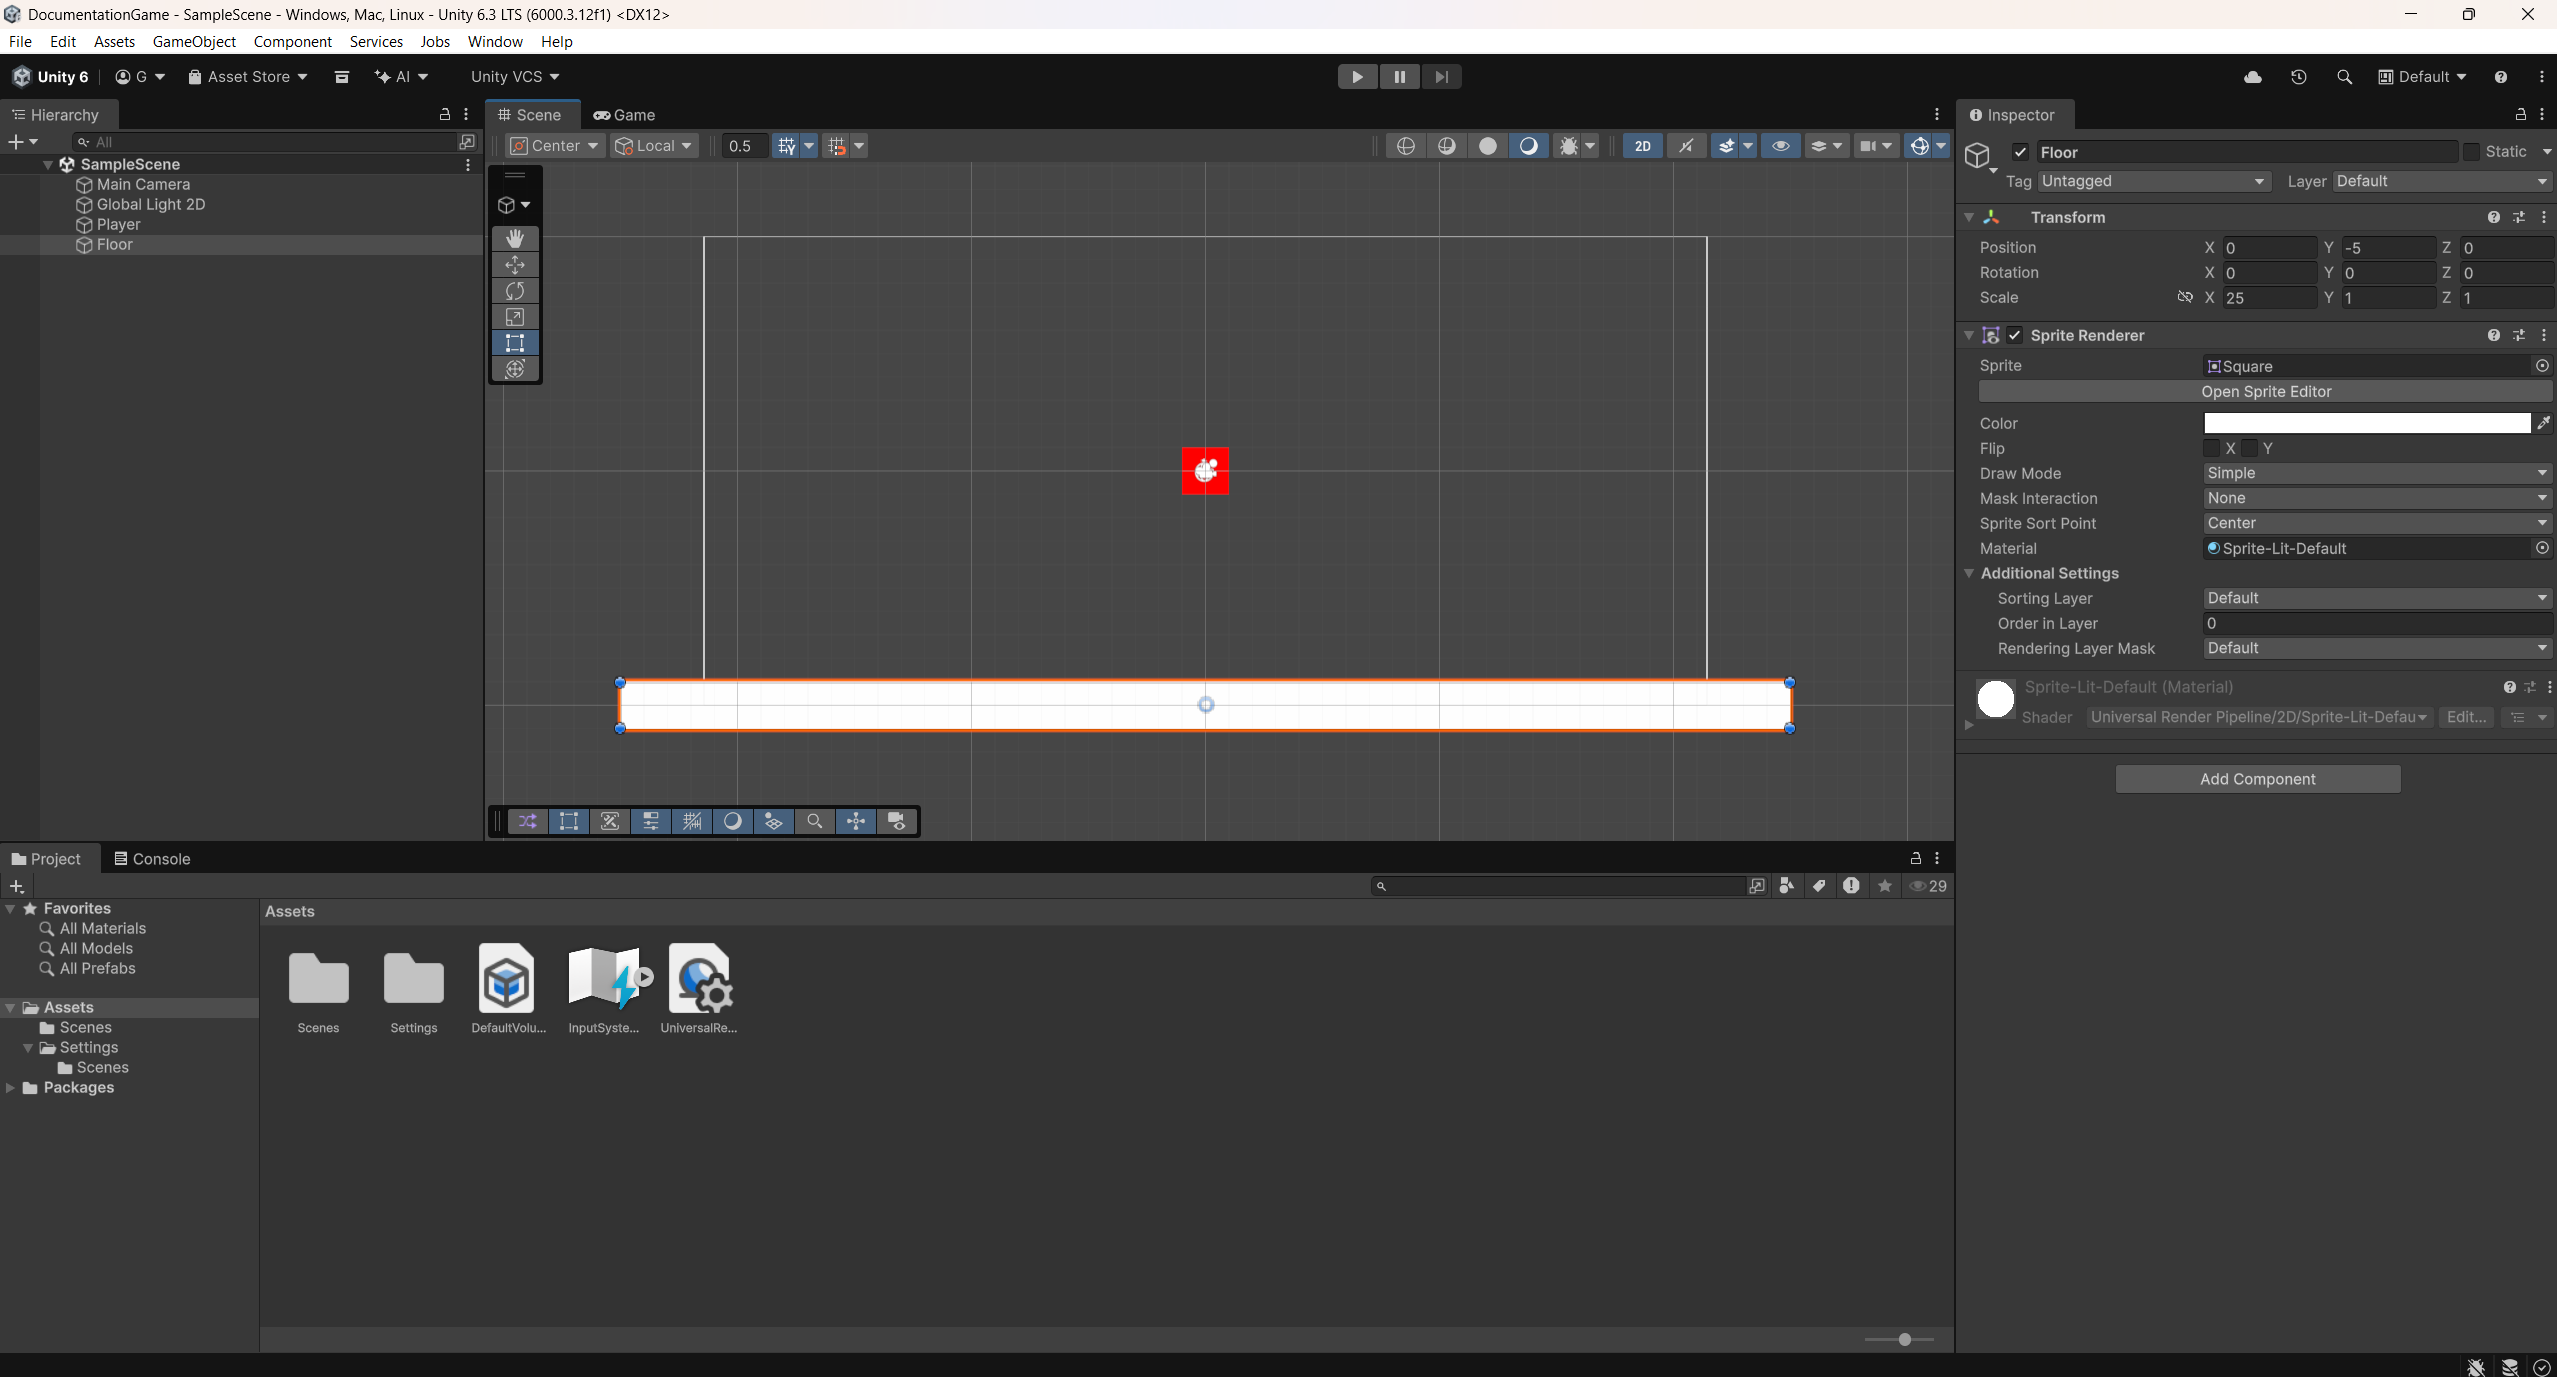Open the Tag dropdown showing Untagged

[x=2152, y=181]
